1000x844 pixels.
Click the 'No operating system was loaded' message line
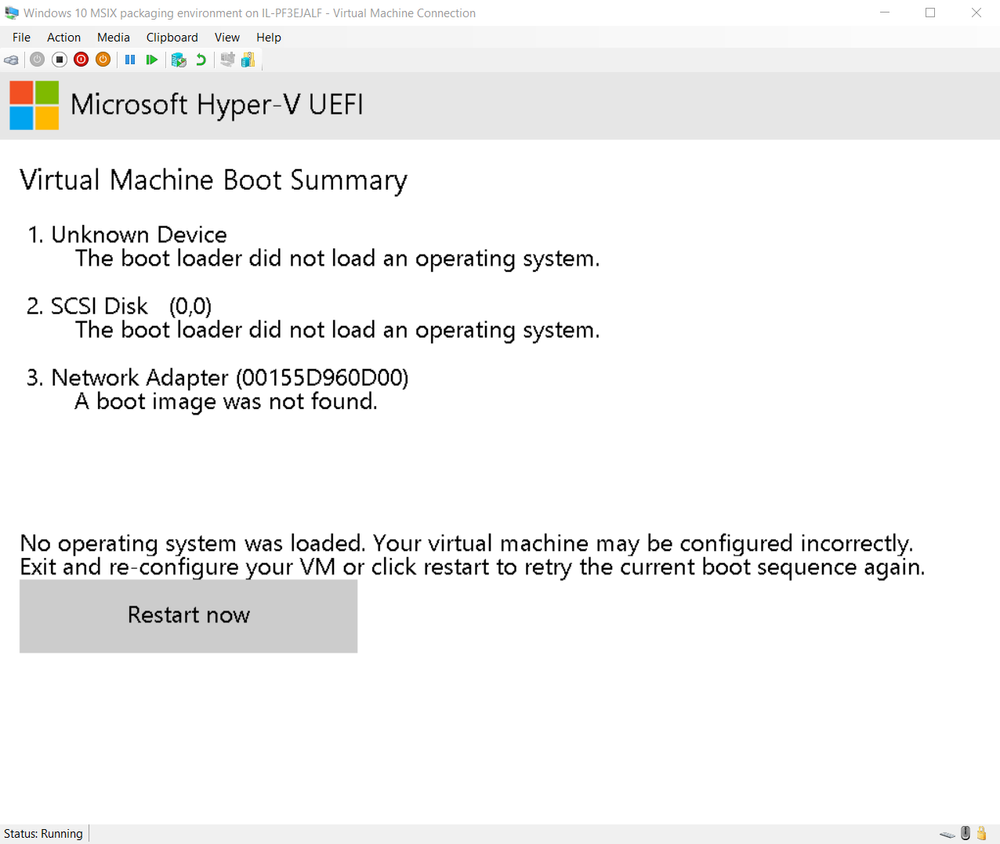click(x=467, y=544)
